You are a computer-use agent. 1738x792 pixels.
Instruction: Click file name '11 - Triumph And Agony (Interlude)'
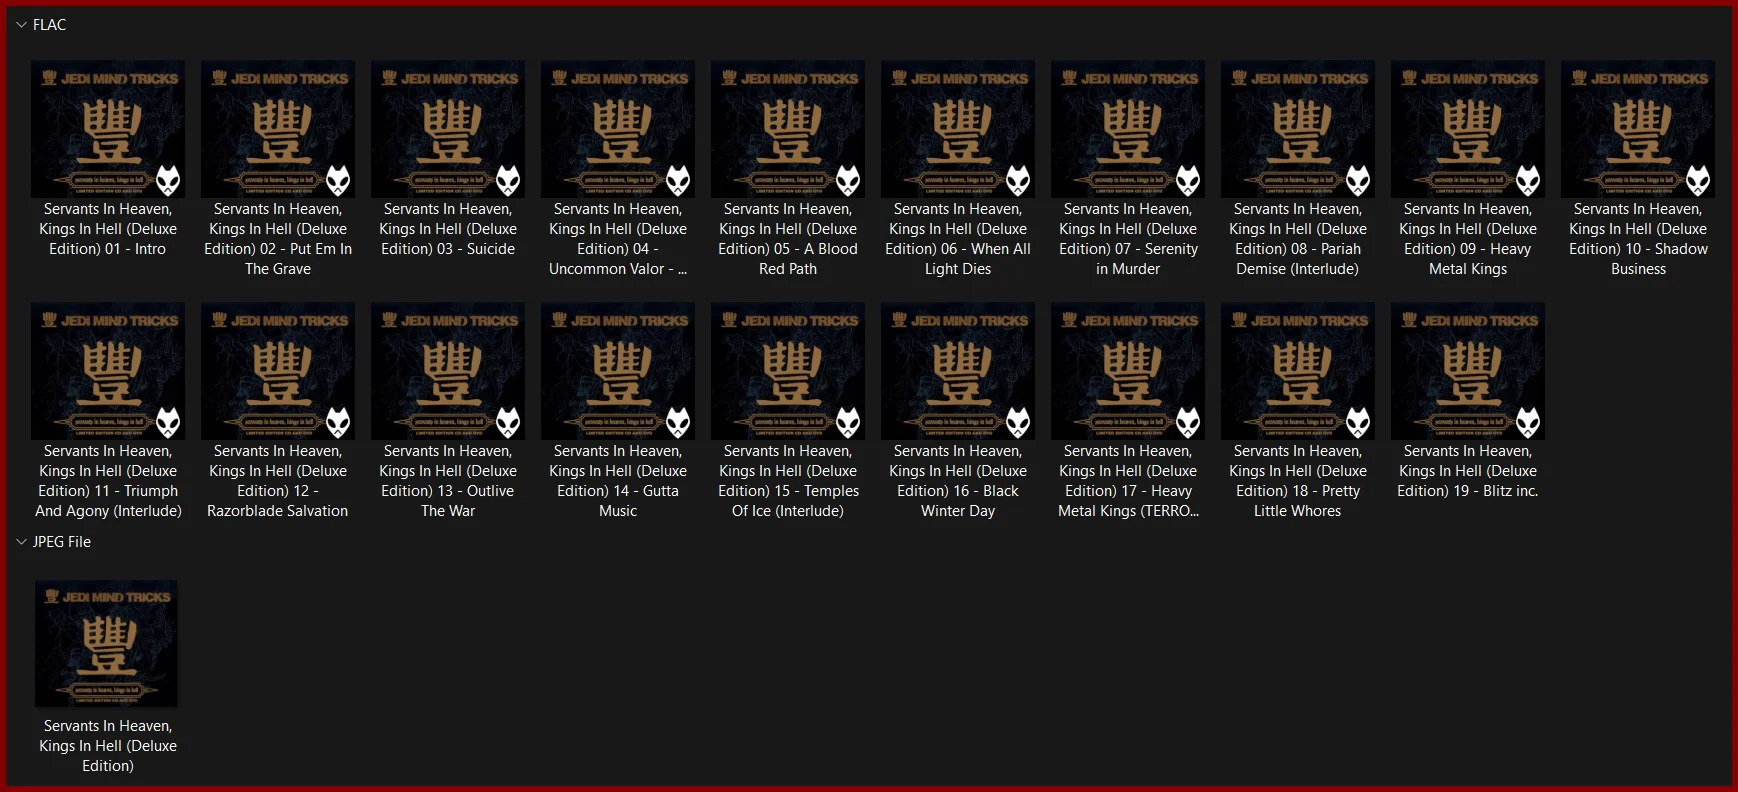pyautogui.click(x=108, y=481)
